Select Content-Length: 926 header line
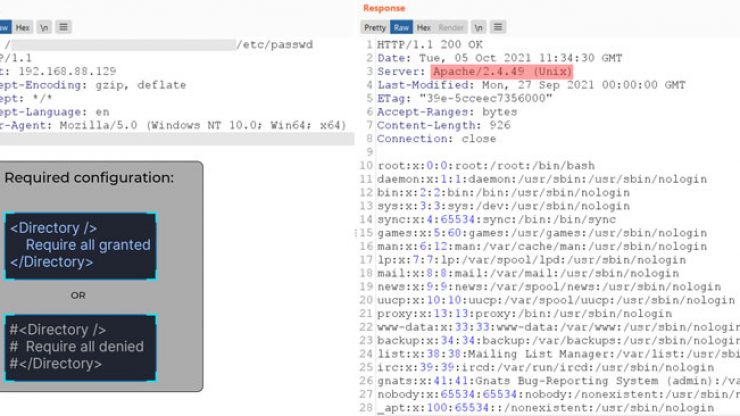This screenshot has height=416, width=740. coord(443,125)
